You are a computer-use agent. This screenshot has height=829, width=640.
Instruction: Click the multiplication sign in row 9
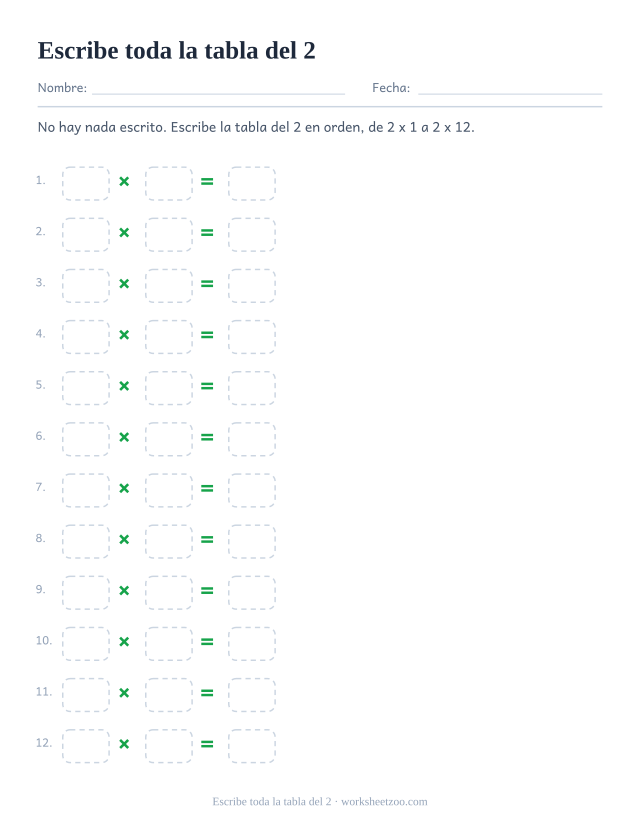tap(124, 591)
